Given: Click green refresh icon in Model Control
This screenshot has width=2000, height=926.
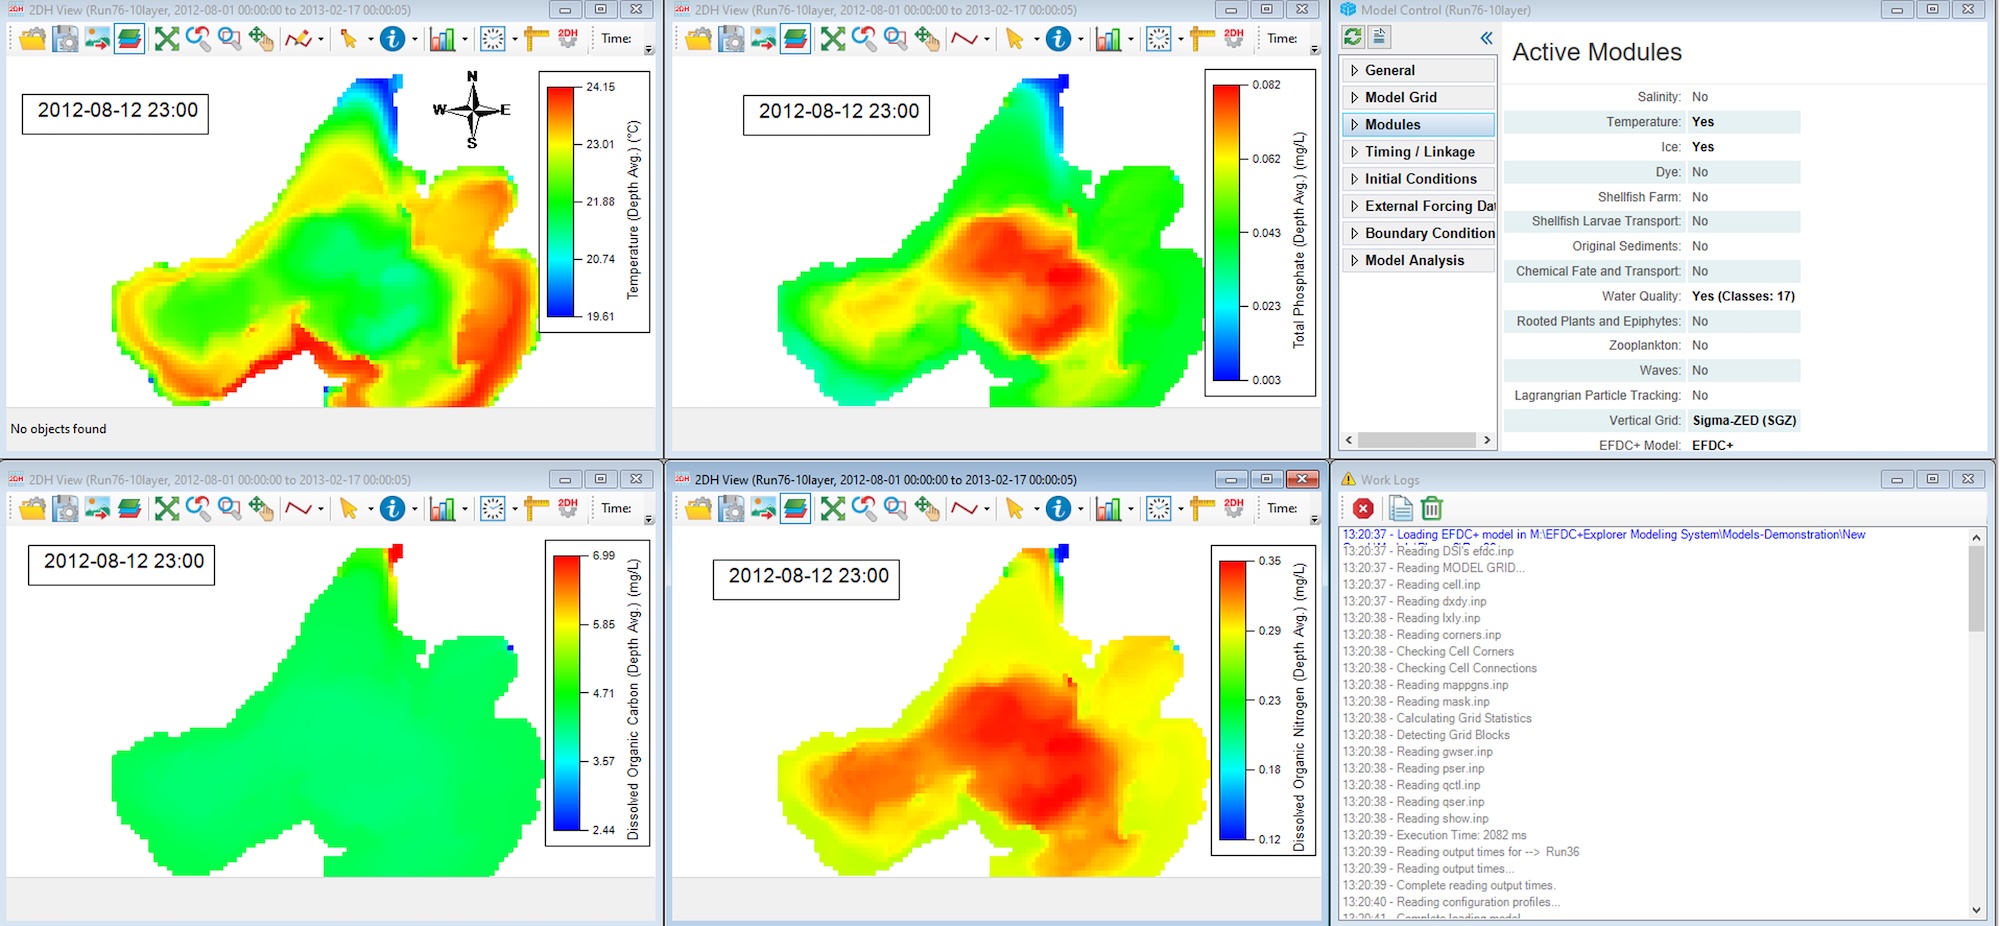Looking at the screenshot, I should (1353, 37).
